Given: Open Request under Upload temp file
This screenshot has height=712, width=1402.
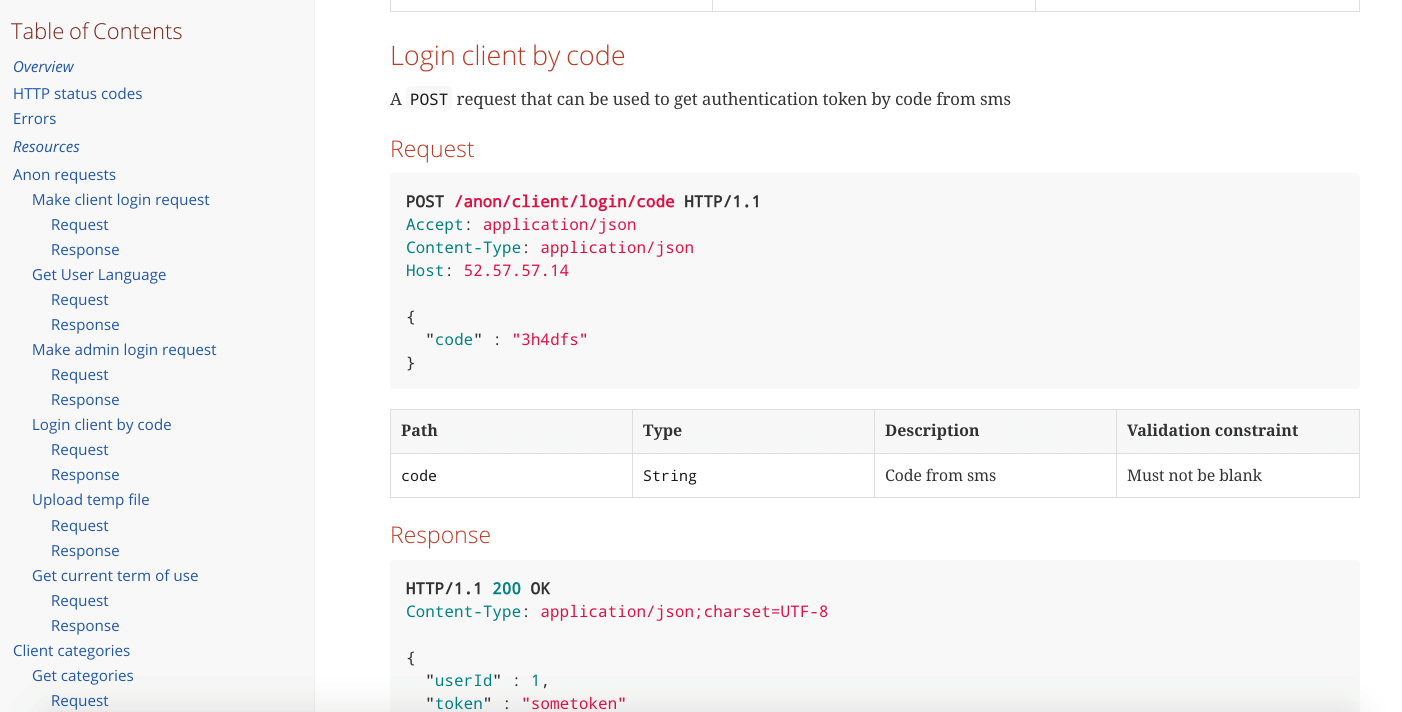Looking at the screenshot, I should (x=79, y=526).
